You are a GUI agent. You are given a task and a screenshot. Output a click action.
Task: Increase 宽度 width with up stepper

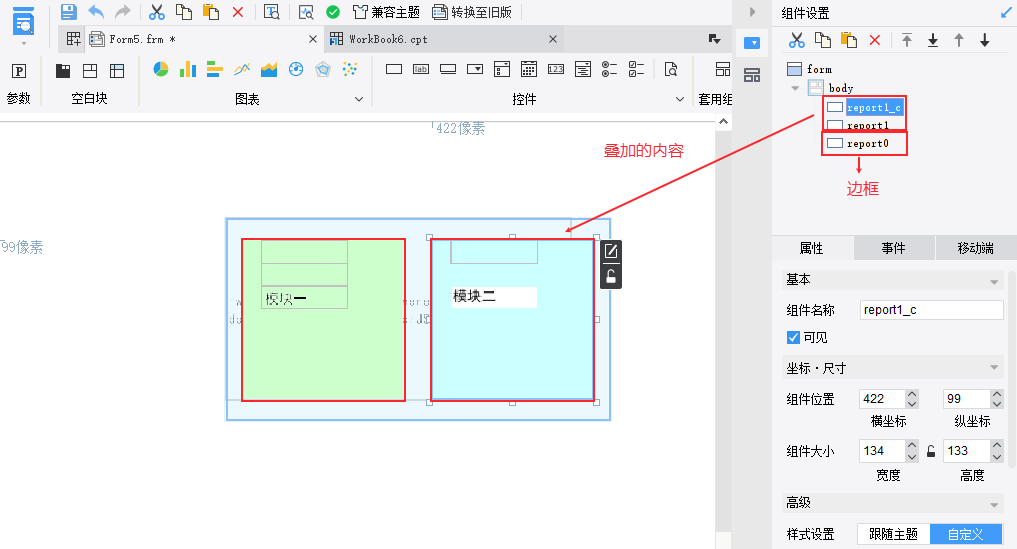tap(912, 445)
